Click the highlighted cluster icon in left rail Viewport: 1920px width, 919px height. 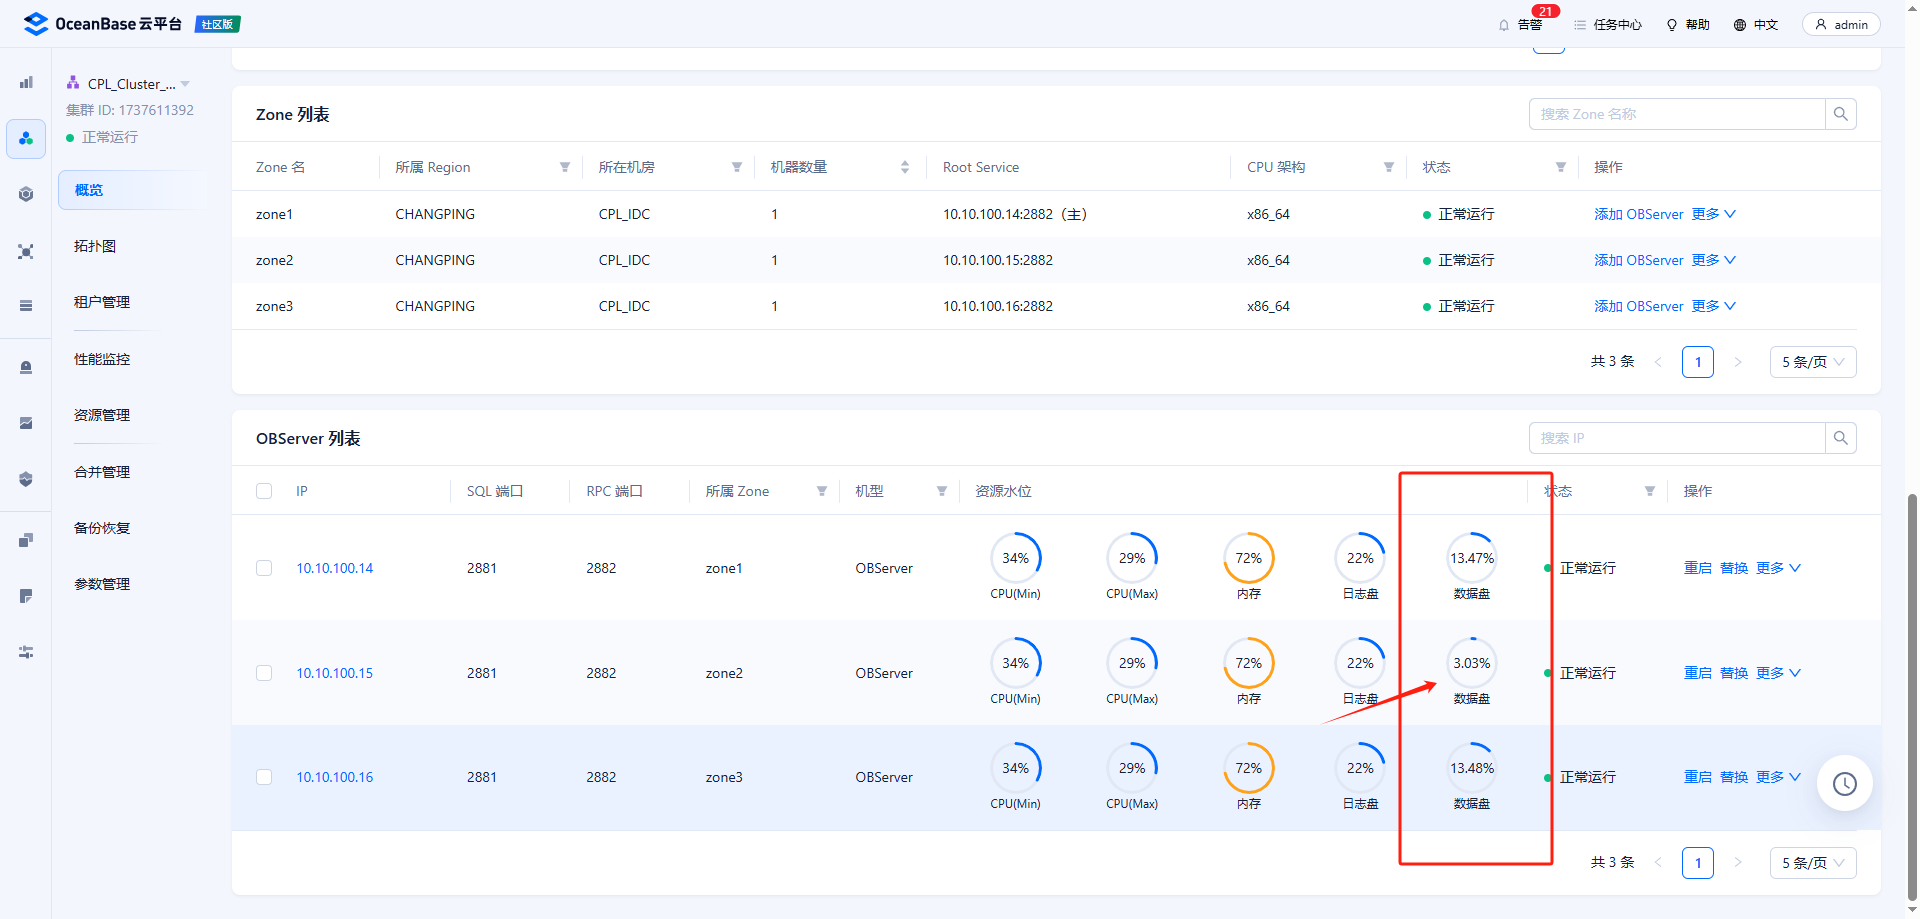tap(26, 139)
